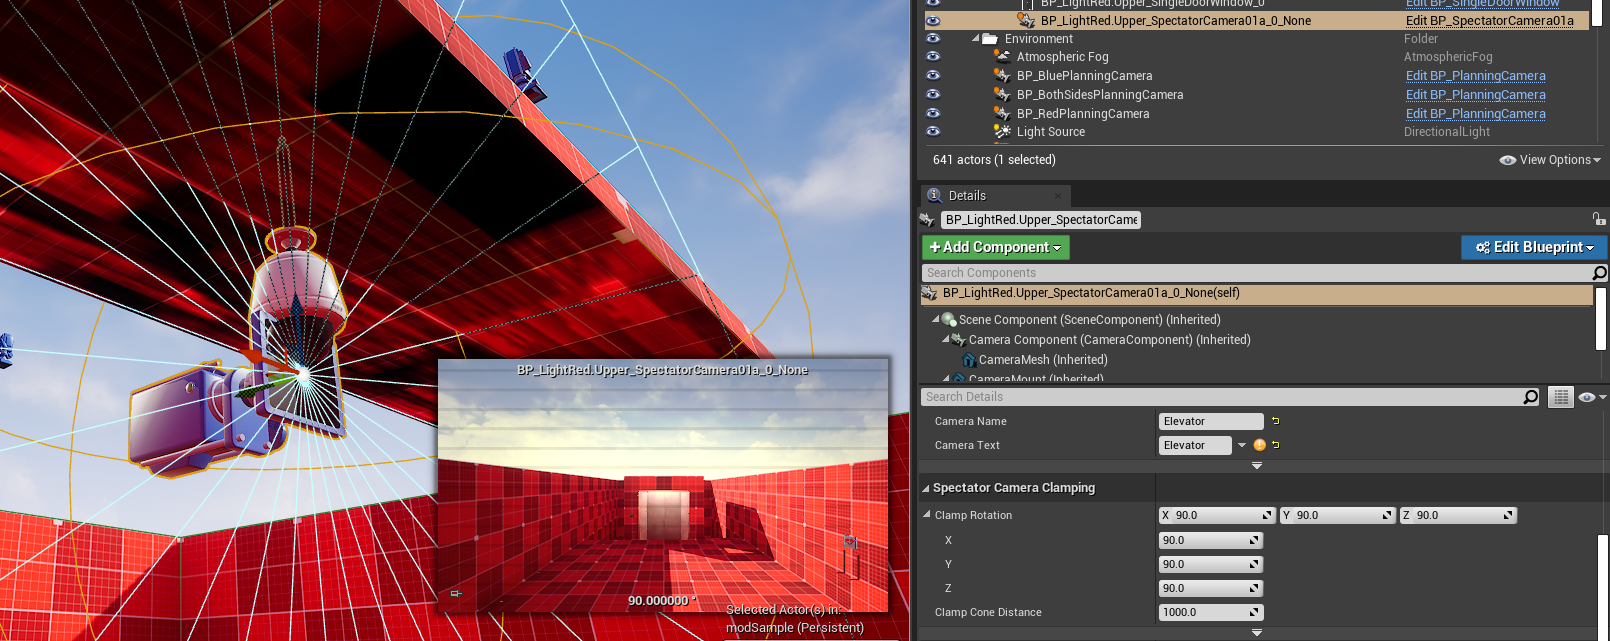Click selected SpectatorCamera01a outliner row icon
The width and height of the screenshot is (1610, 641).
[1026, 20]
